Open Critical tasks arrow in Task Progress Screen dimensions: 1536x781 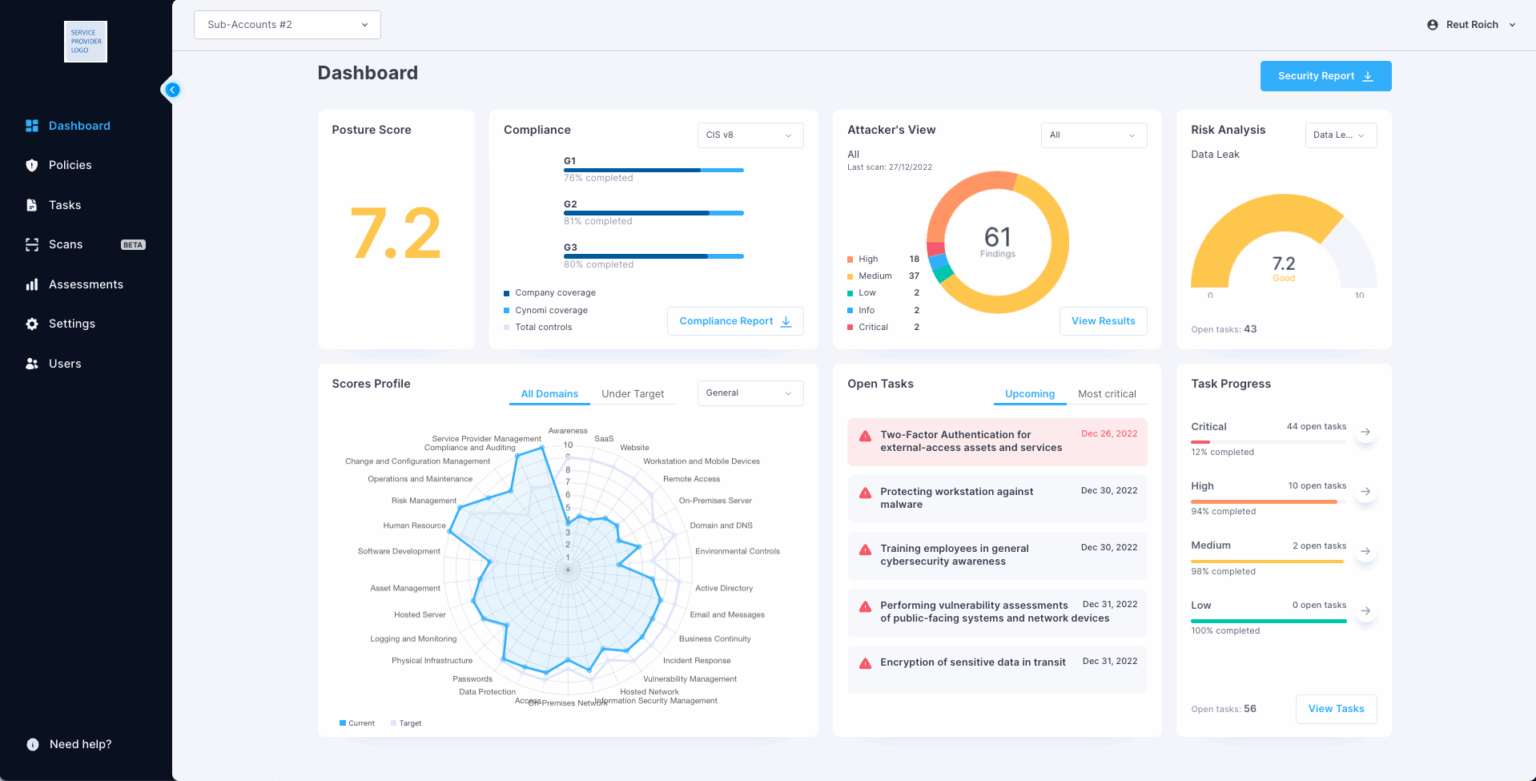coord(1366,432)
